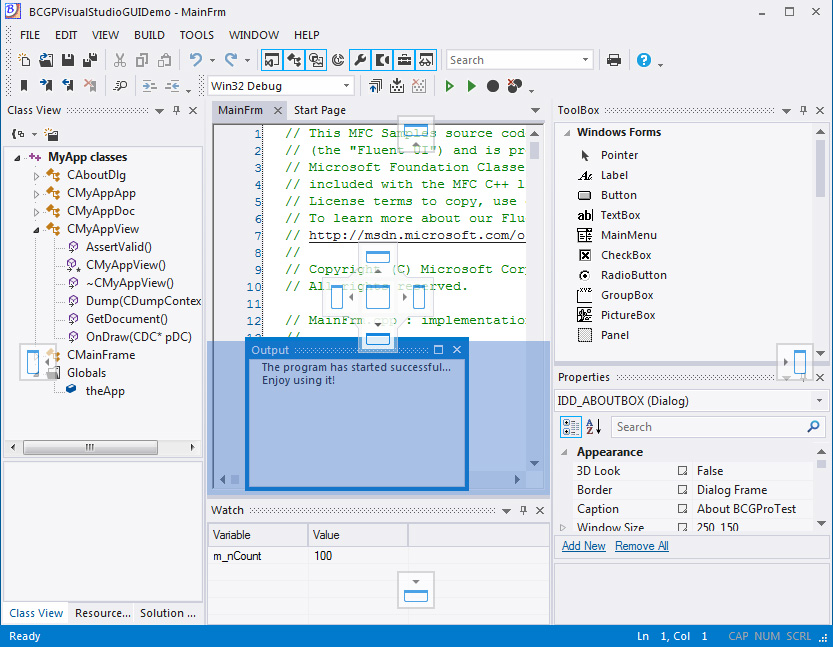
Task: Click the Add New link in Properties
Action: coord(583,545)
